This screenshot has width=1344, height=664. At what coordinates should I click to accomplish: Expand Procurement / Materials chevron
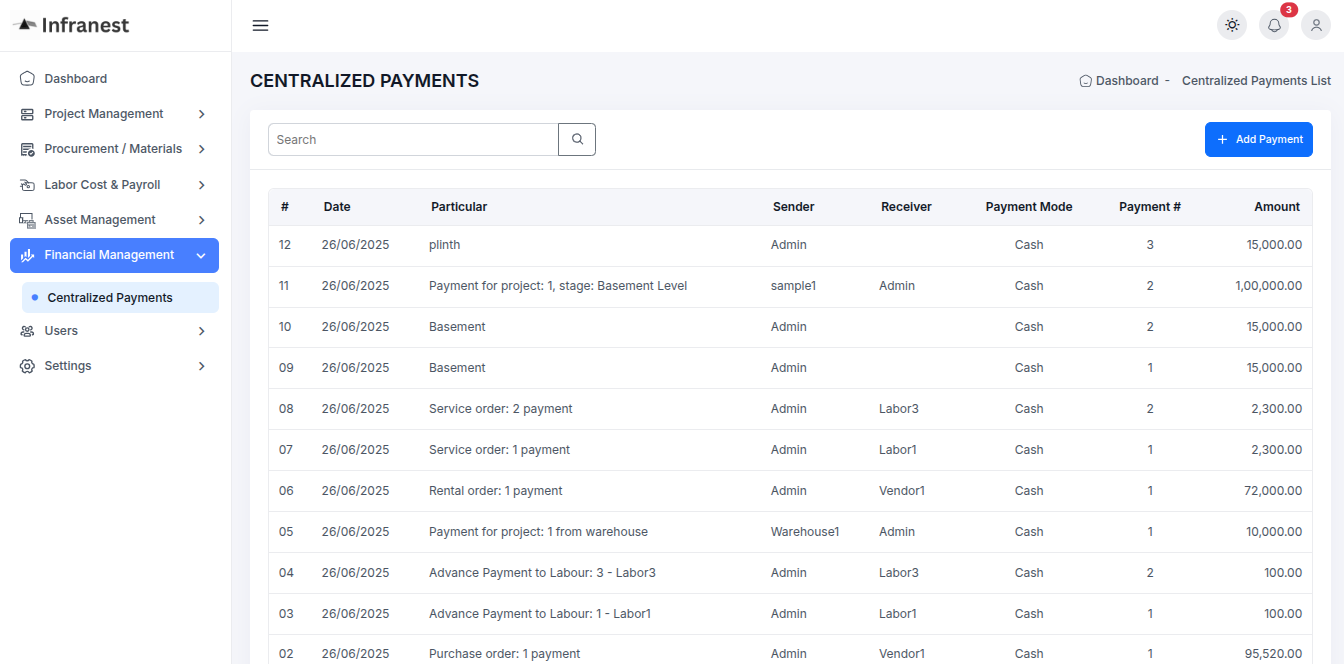coord(201,149)
